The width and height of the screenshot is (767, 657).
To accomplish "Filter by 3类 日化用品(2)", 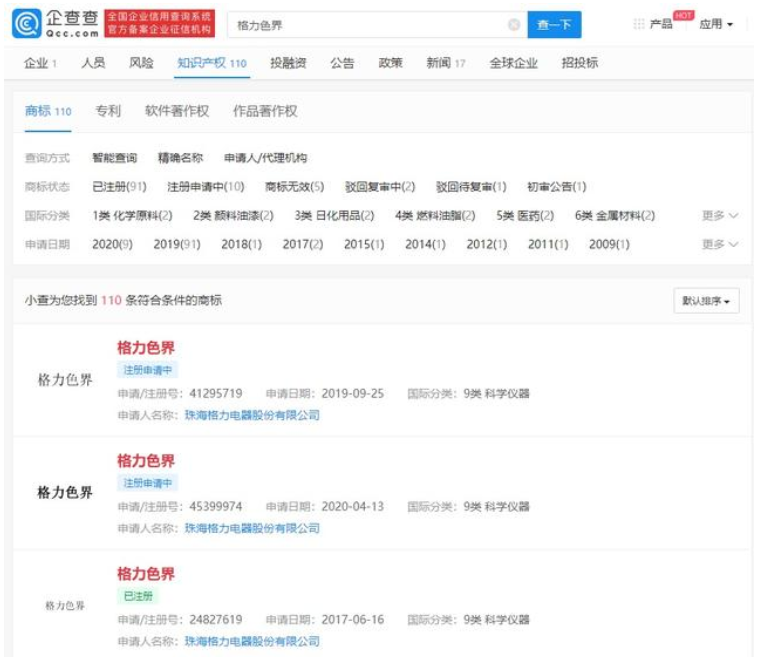I will point(334,215).
